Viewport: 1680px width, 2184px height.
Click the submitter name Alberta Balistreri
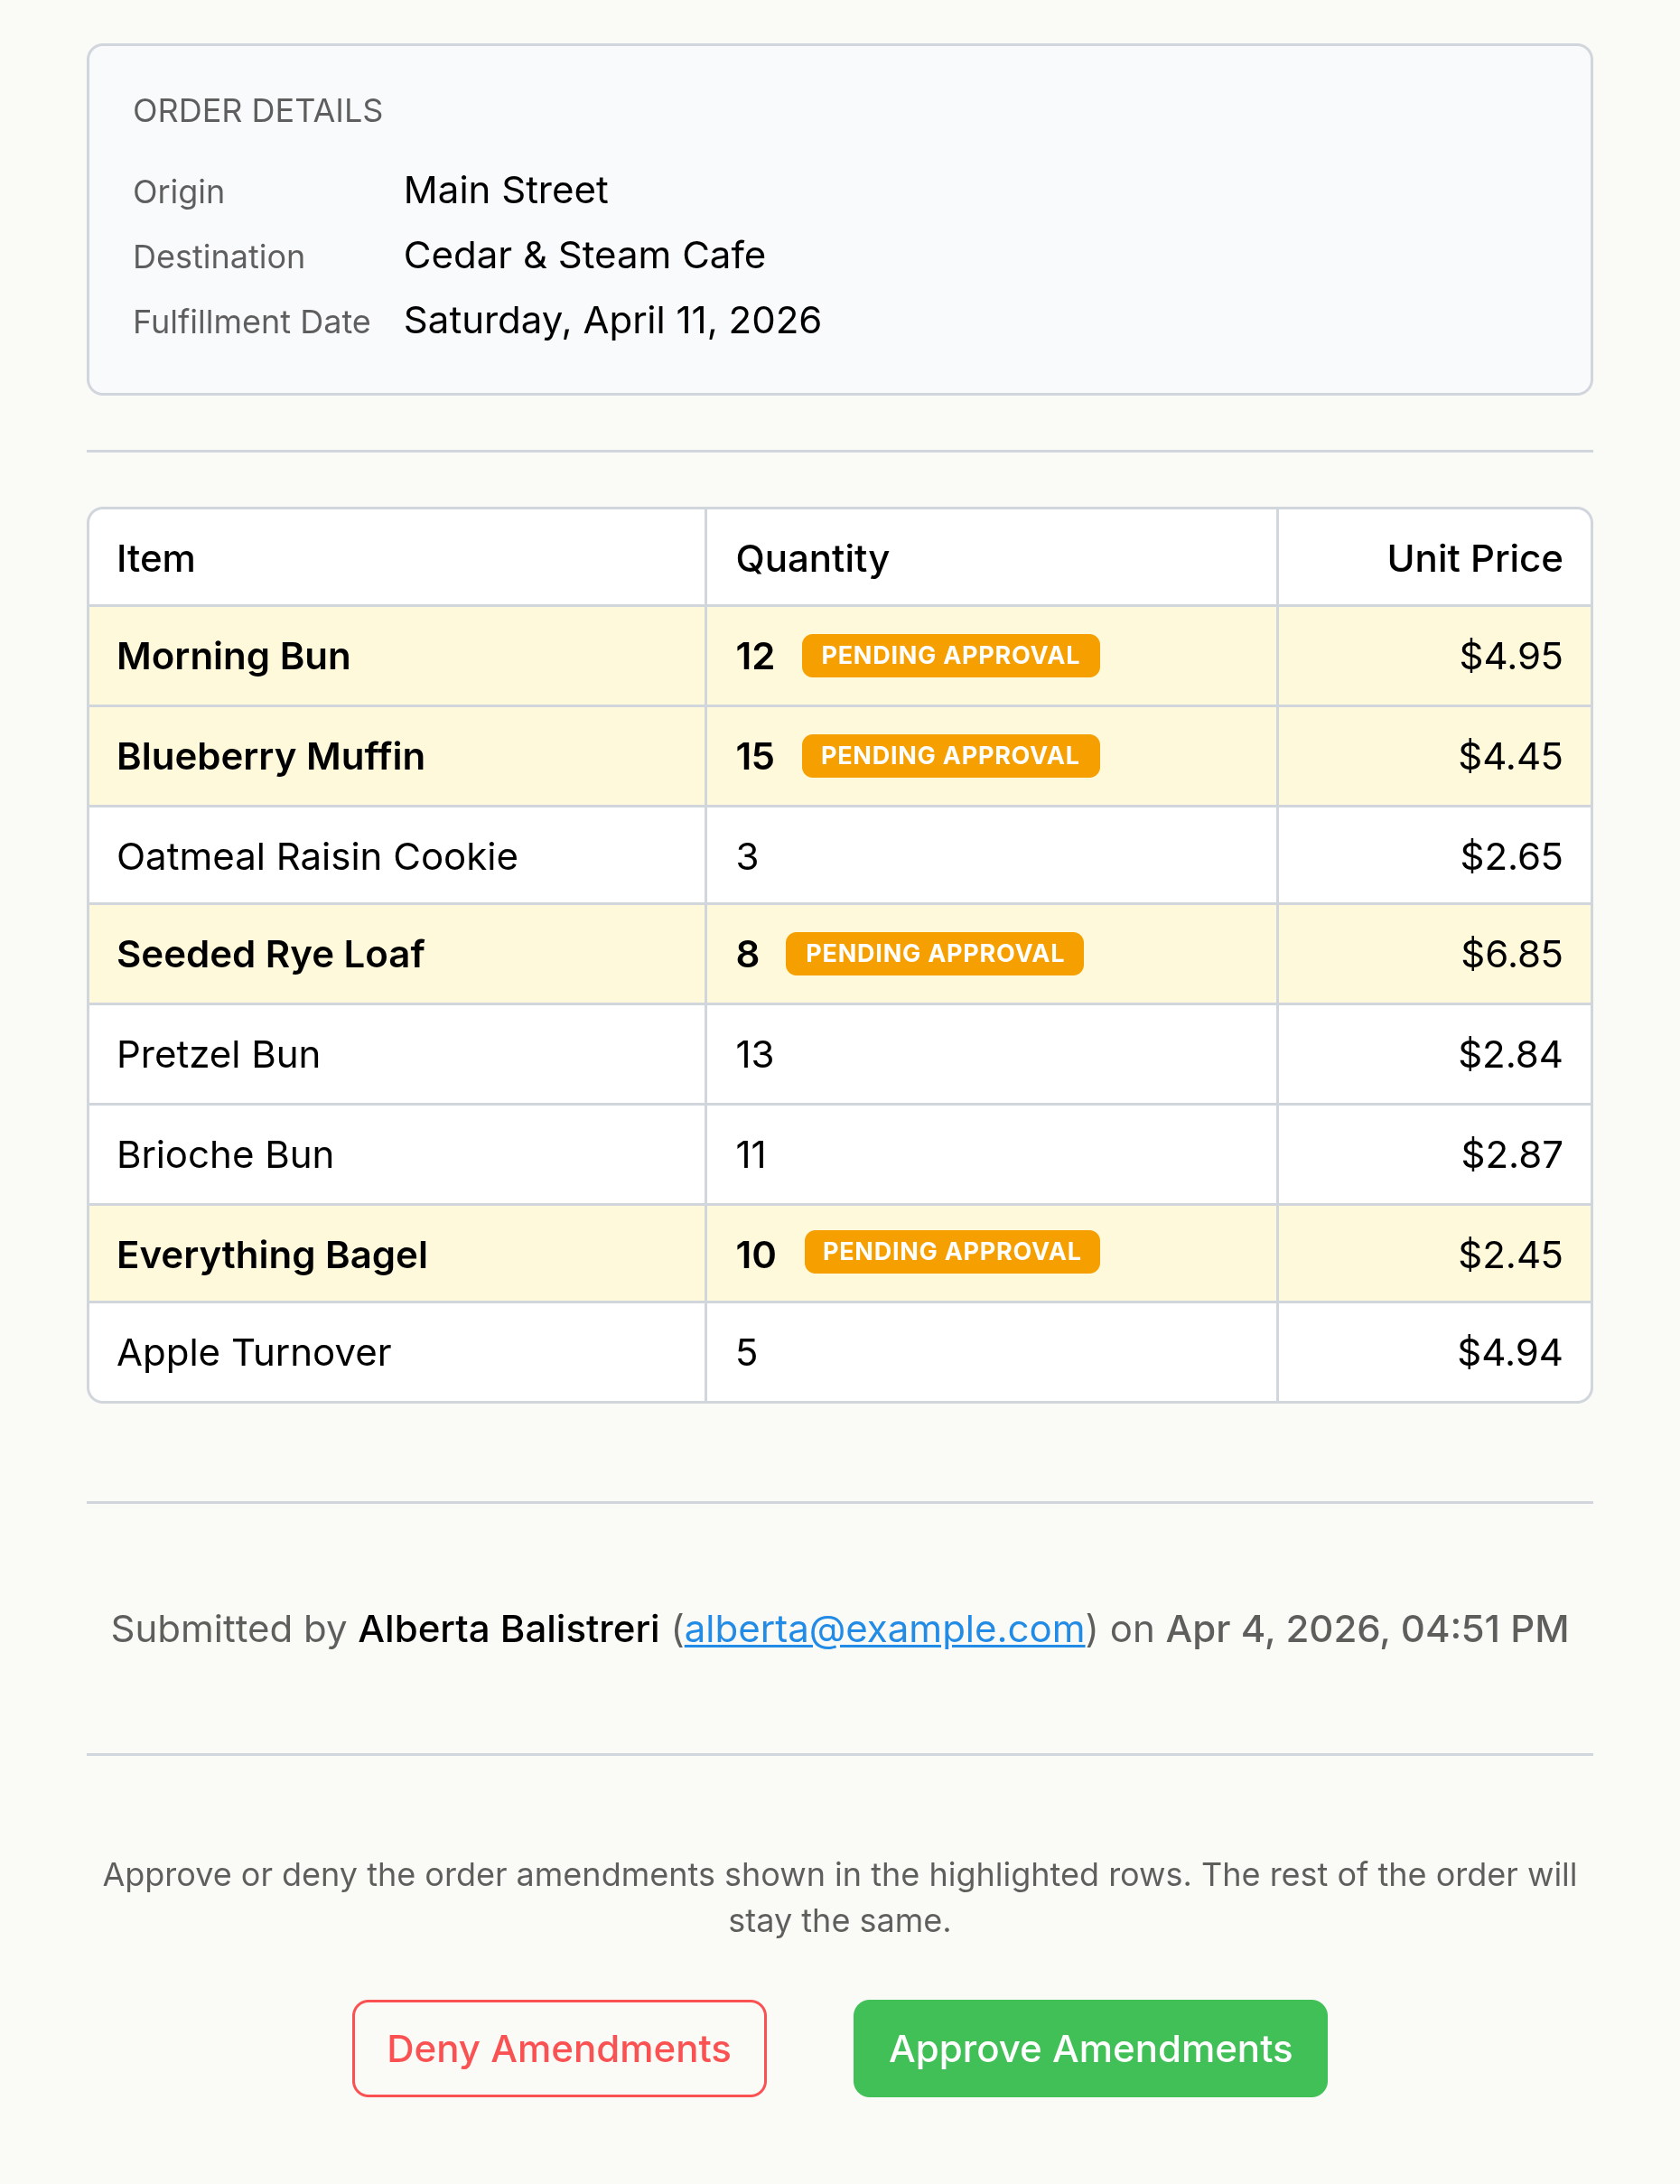pos(509,1629)
